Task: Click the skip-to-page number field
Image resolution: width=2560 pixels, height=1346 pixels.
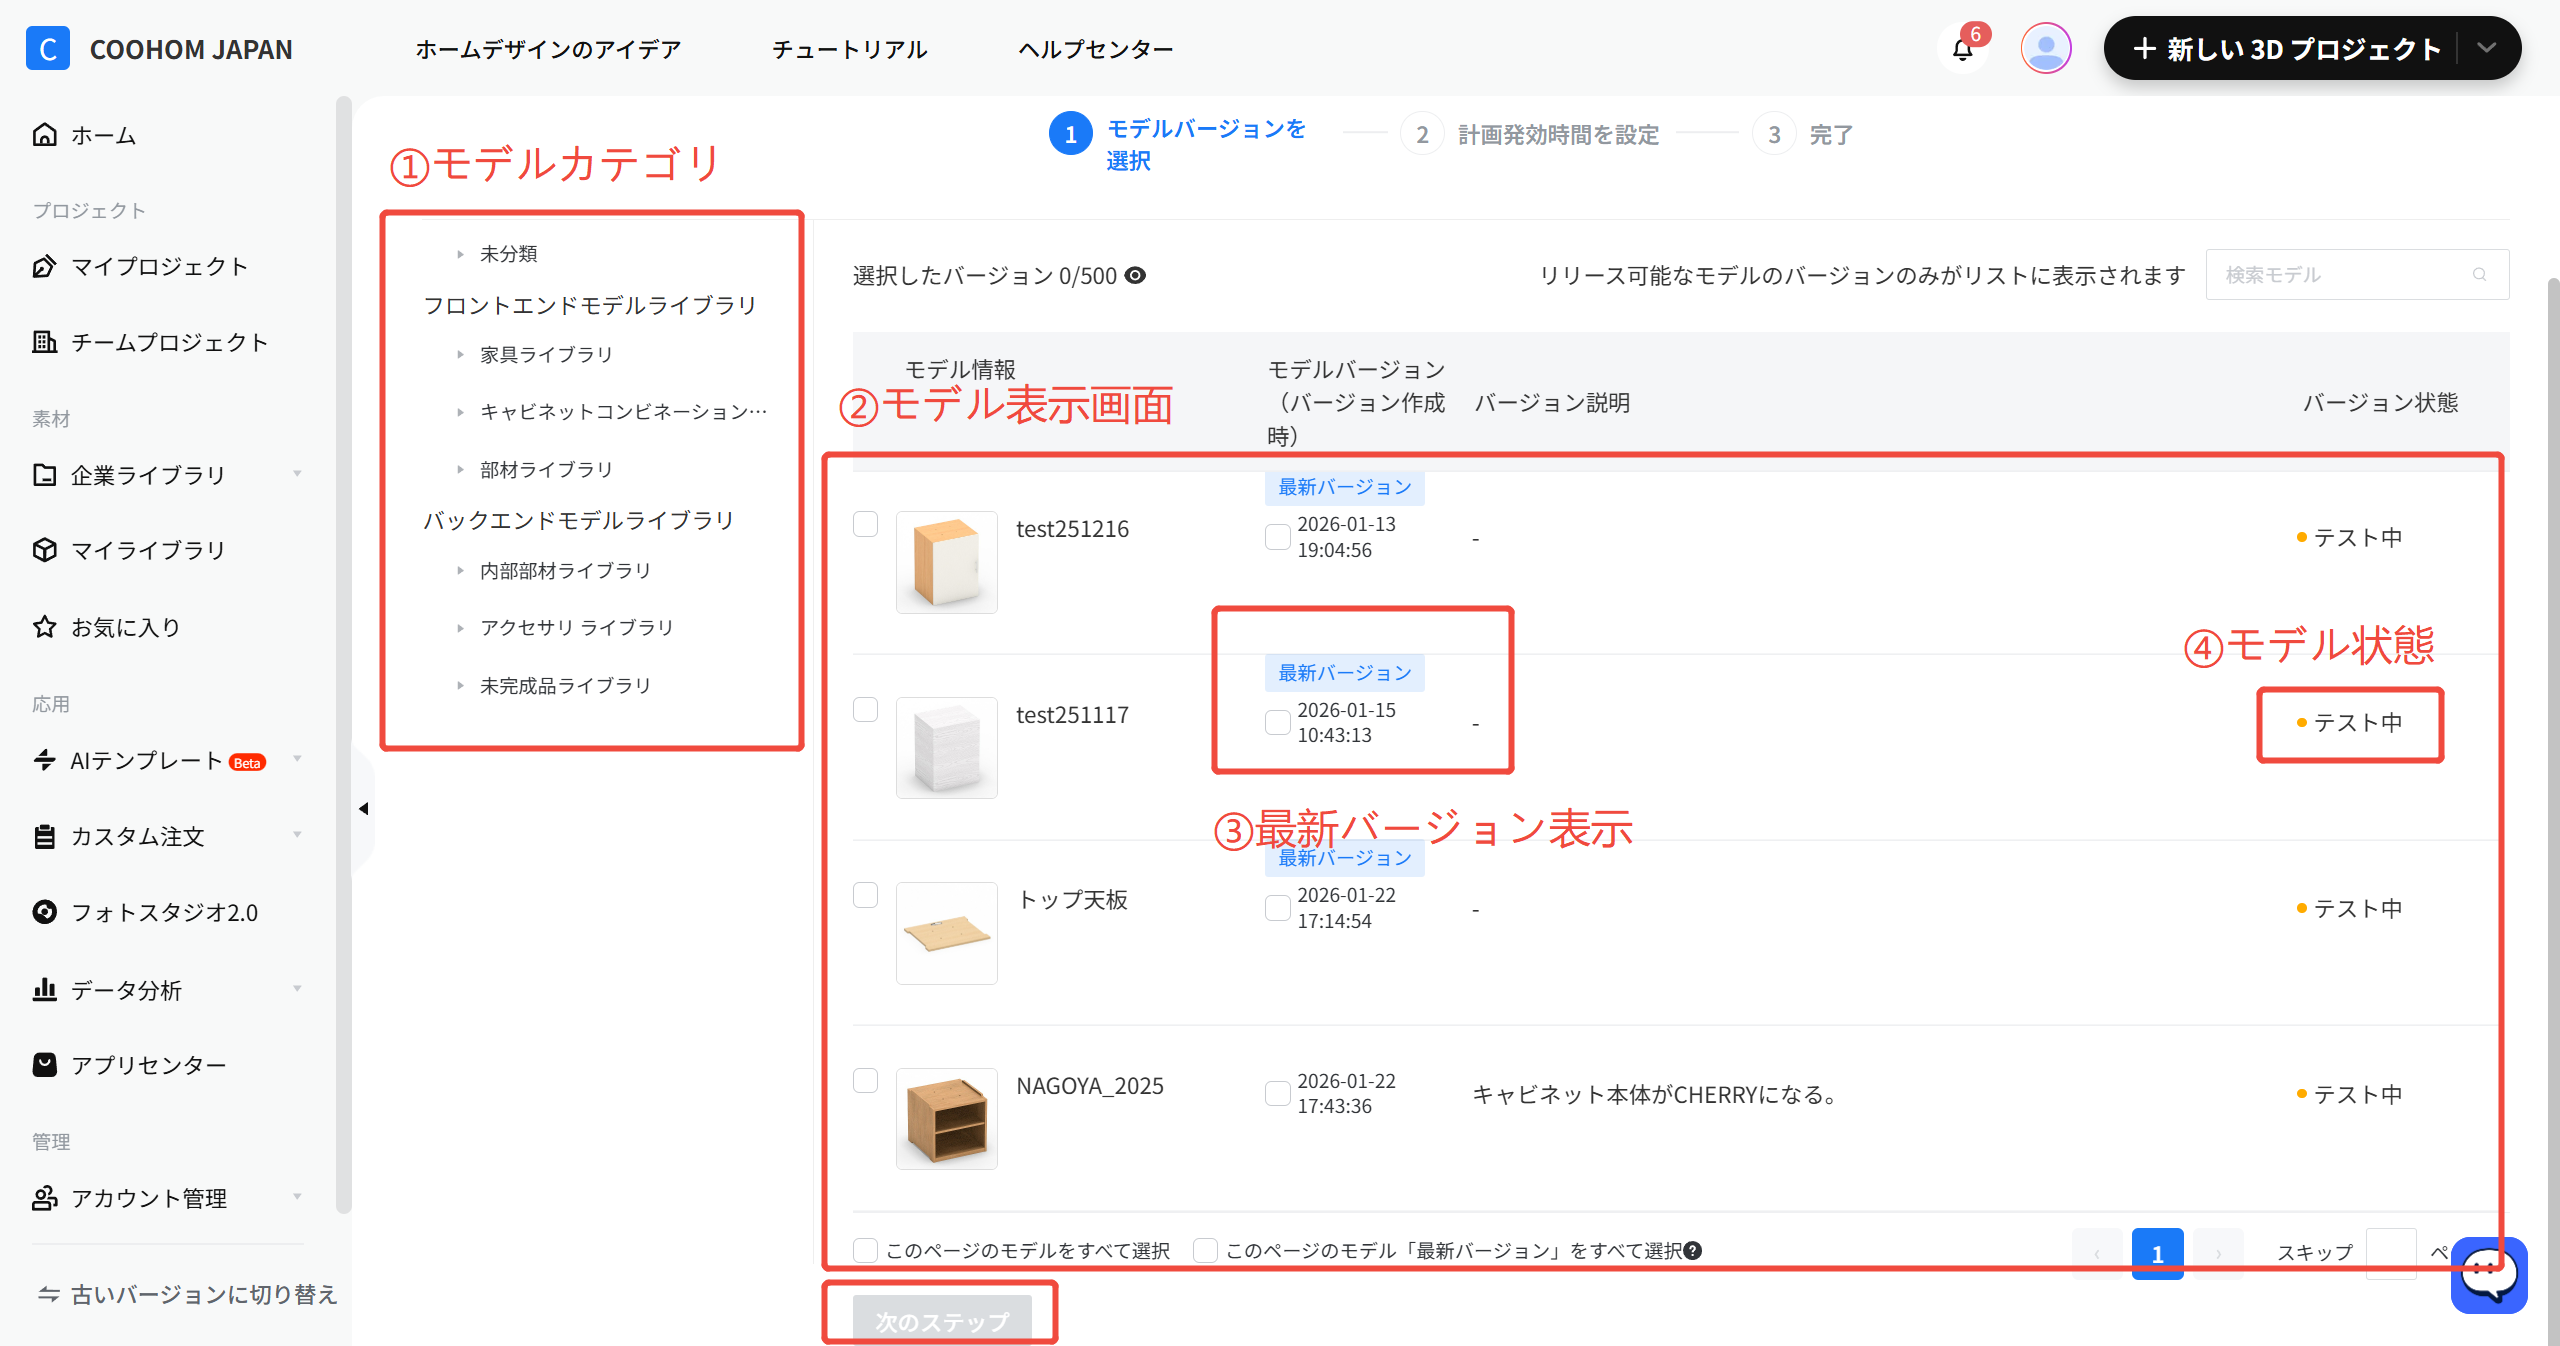Action: [2391, 1253]
